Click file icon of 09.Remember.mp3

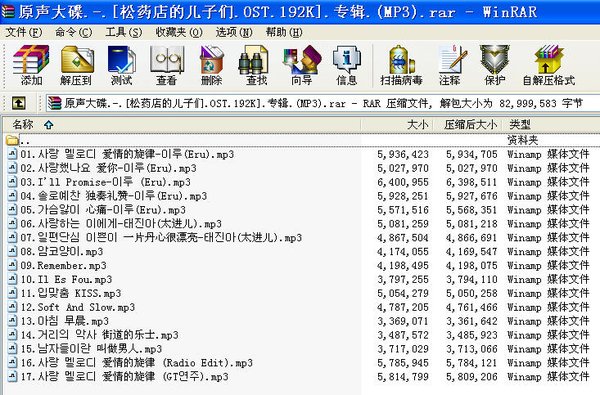13,265
